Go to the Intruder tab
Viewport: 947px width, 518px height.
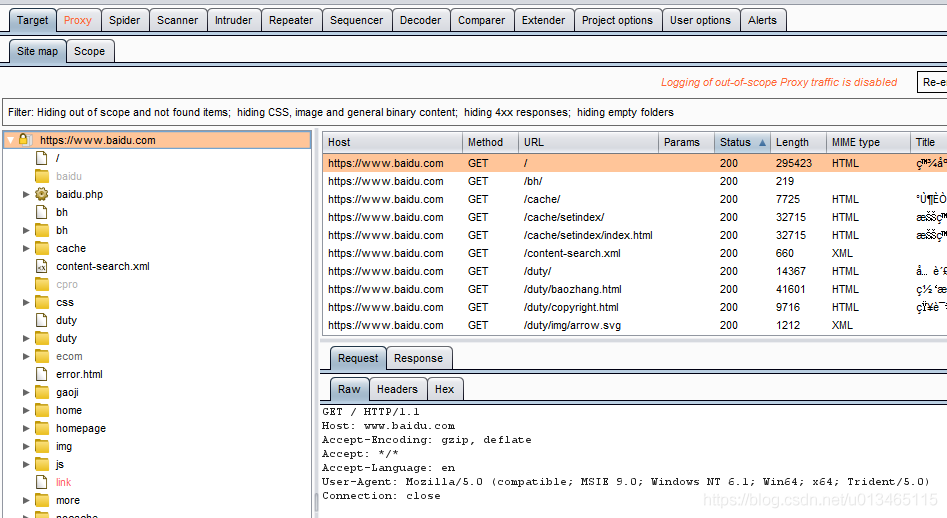pyautogui.click(x=233, y=20)
